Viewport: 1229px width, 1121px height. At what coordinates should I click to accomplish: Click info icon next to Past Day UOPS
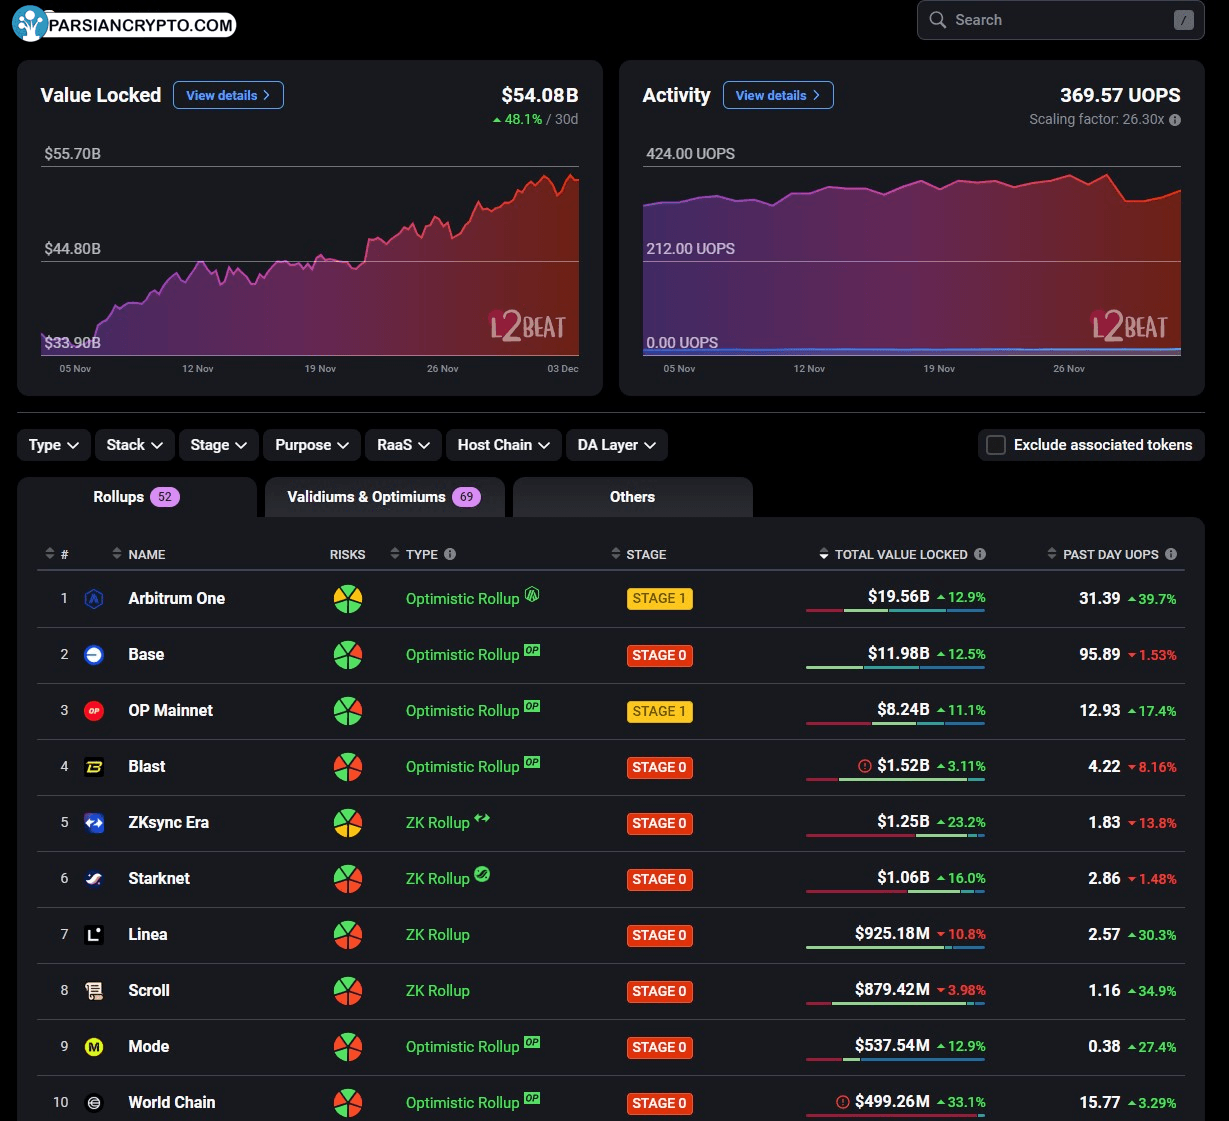point(1171,554)
